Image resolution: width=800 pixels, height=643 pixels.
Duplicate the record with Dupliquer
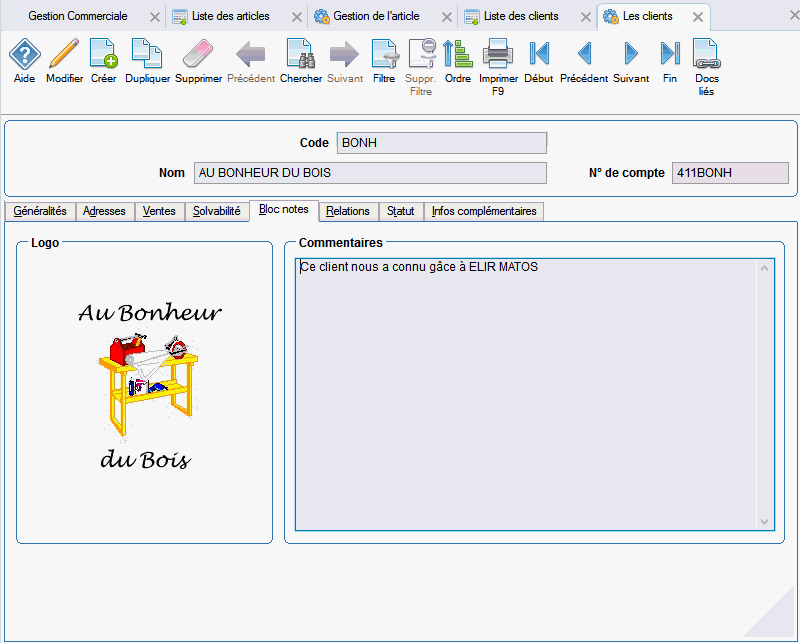pos(147,55)
